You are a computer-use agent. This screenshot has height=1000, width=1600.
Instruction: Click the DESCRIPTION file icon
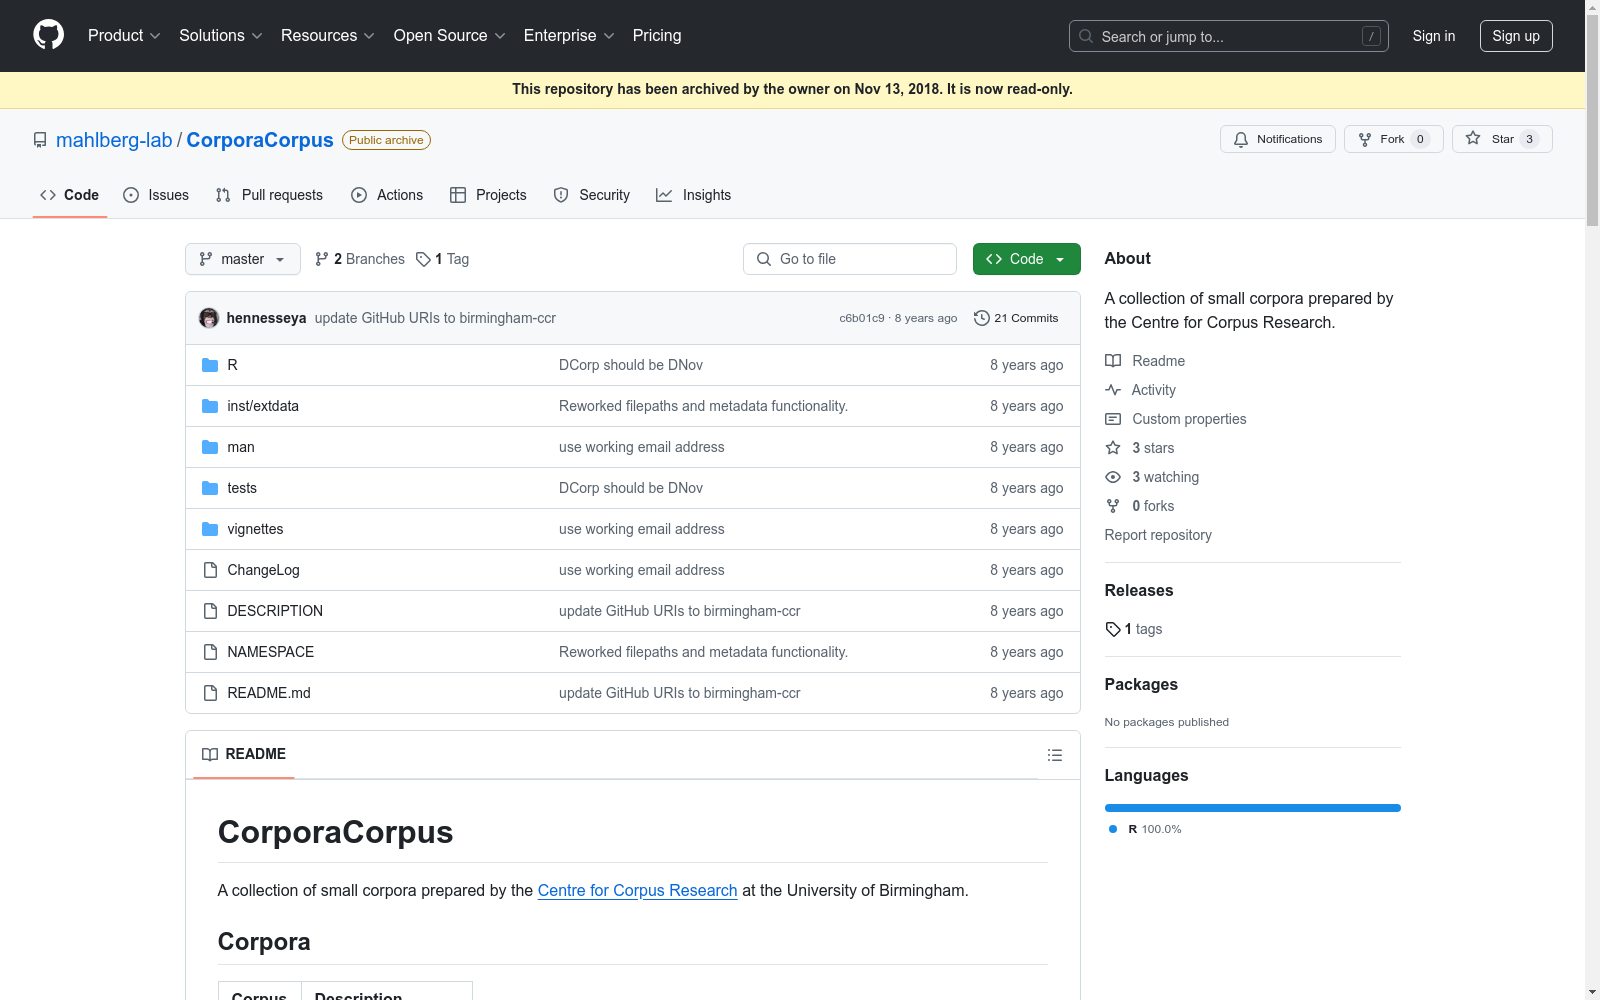210,611
